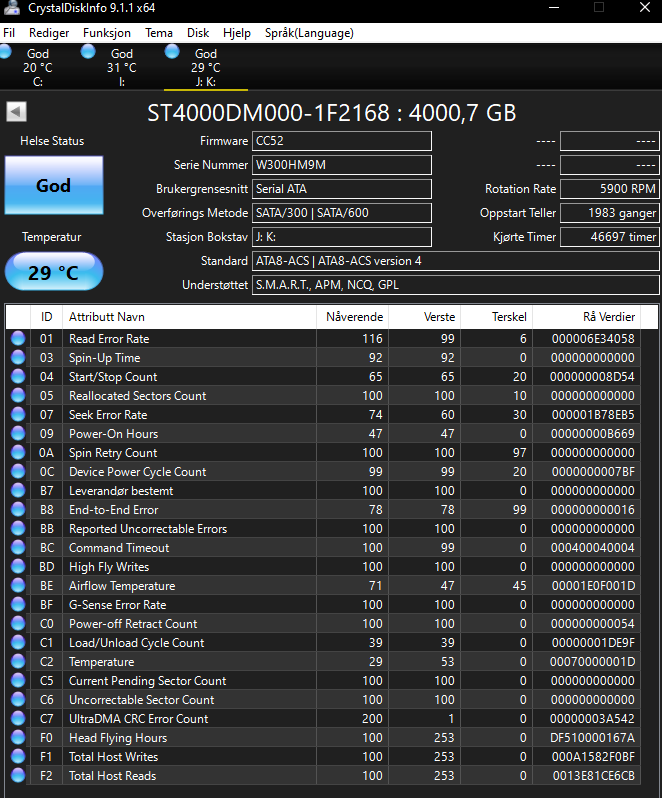Click the Nåverende column header

click(x=353, y=317)
